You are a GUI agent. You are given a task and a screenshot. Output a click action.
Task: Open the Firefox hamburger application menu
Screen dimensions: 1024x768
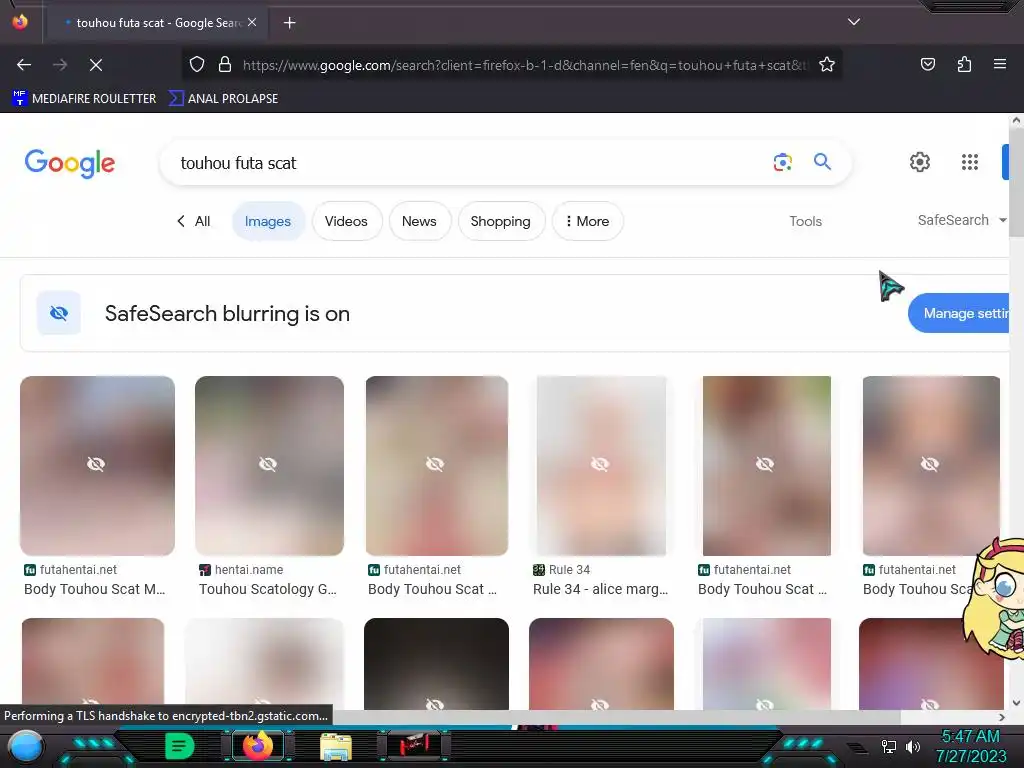[1000, 64]
